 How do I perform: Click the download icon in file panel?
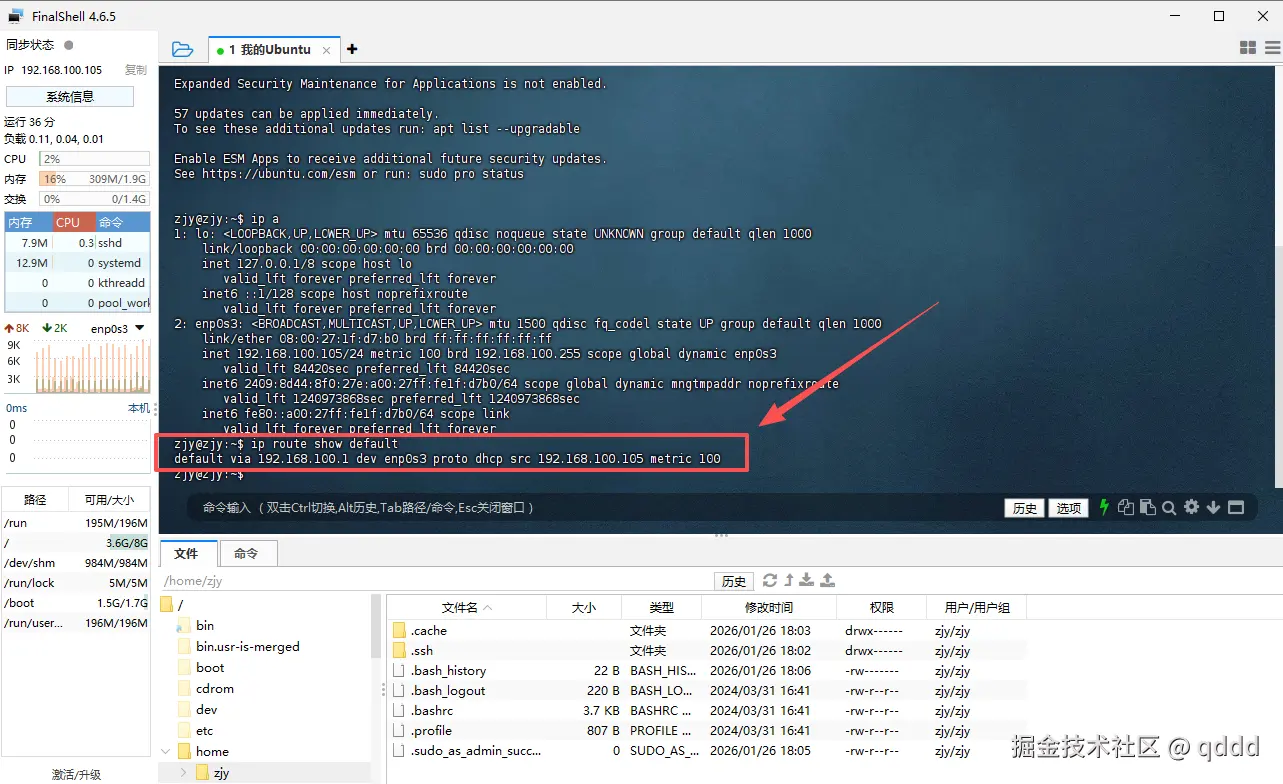pyautogui.click(x=807, y=580)
